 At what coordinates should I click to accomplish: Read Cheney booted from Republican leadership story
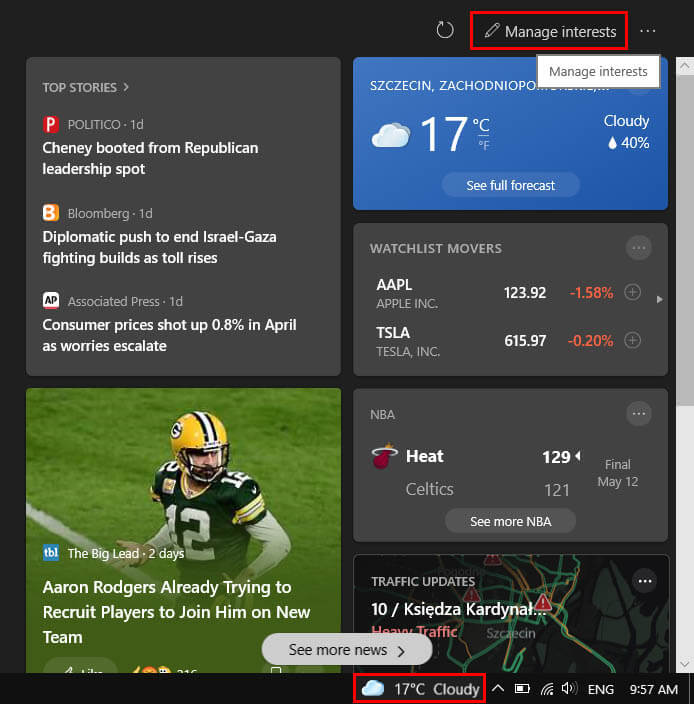coord(150,158)
